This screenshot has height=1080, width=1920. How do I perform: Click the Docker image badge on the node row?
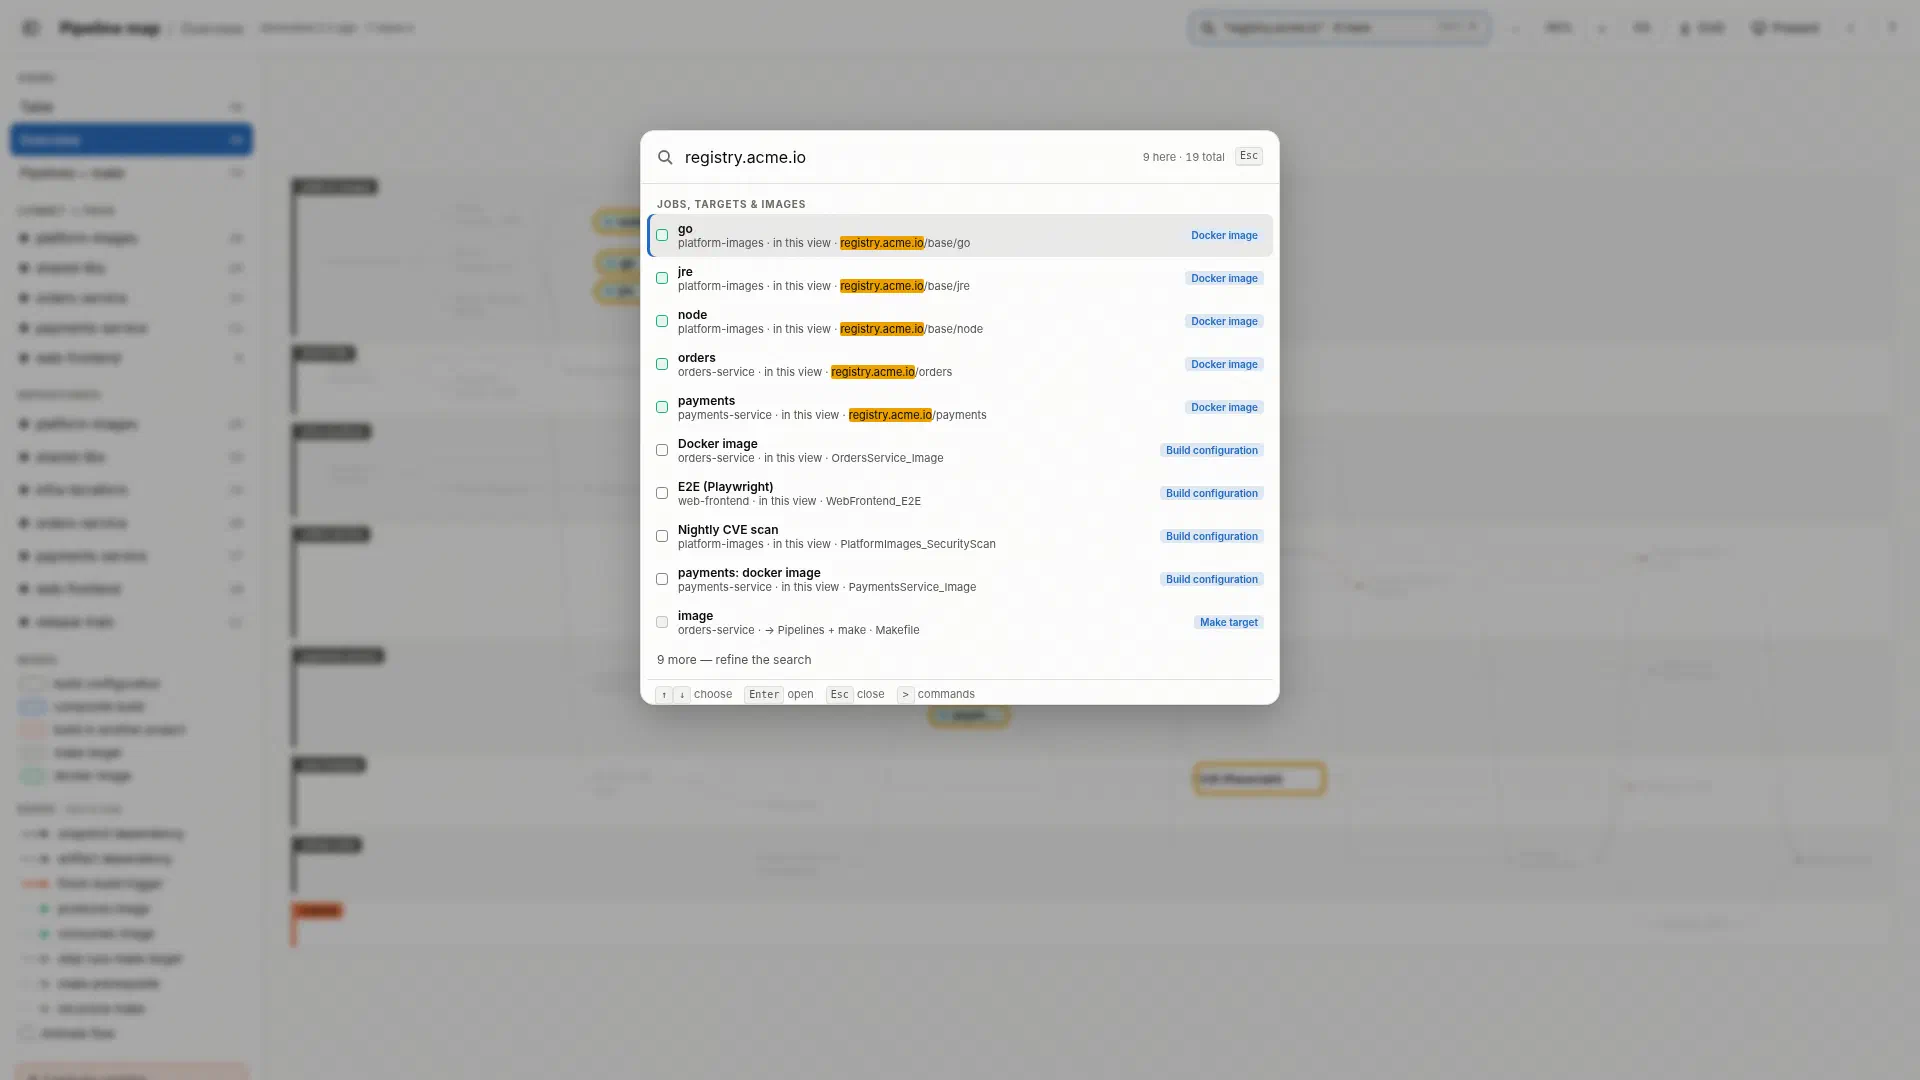pyautogui.click(x=1224, y=322)
